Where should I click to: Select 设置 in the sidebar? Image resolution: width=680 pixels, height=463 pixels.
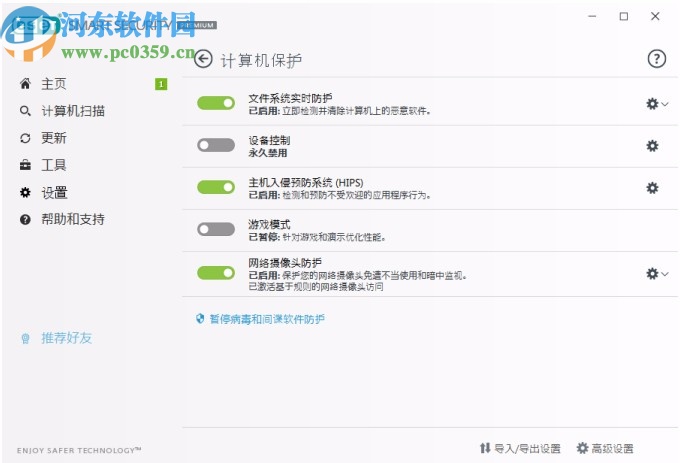[x=54, y=192]
